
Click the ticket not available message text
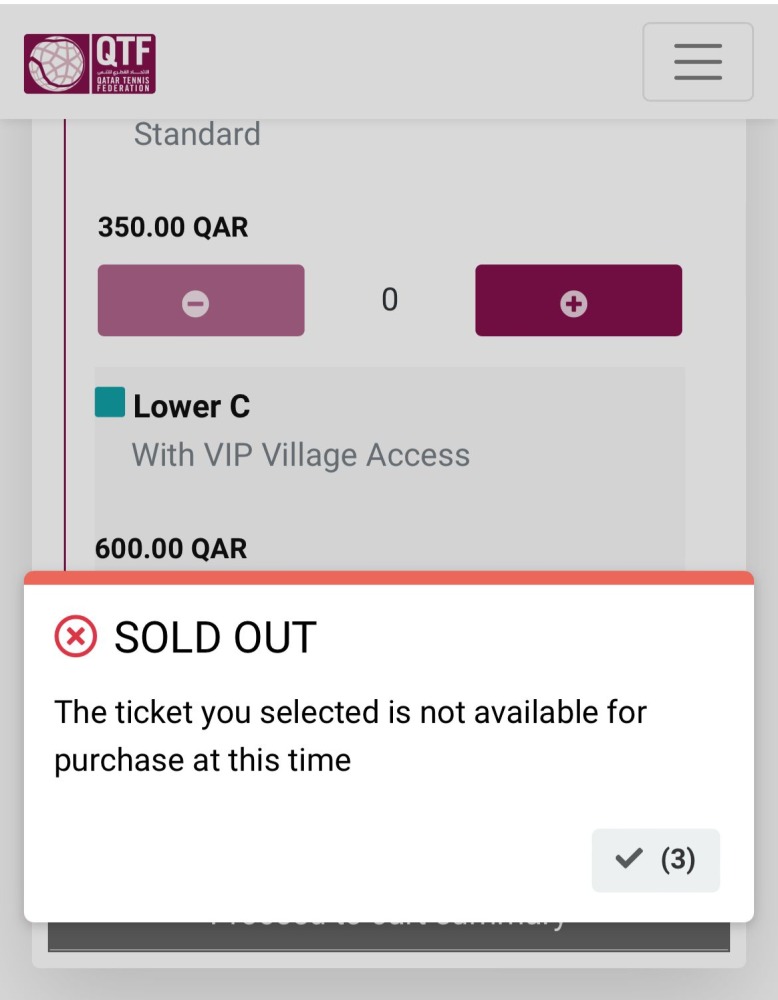pos(350,736)
